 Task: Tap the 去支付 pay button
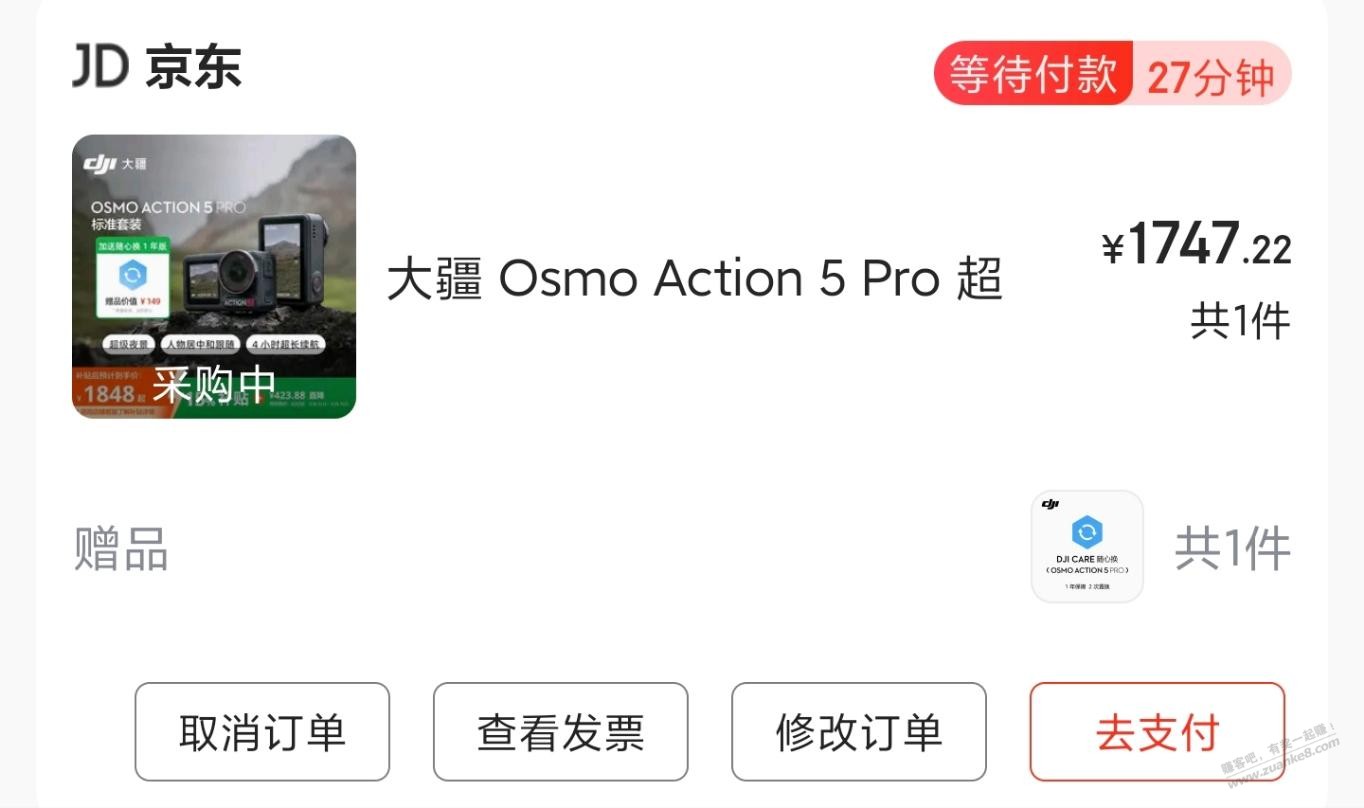1157,732
